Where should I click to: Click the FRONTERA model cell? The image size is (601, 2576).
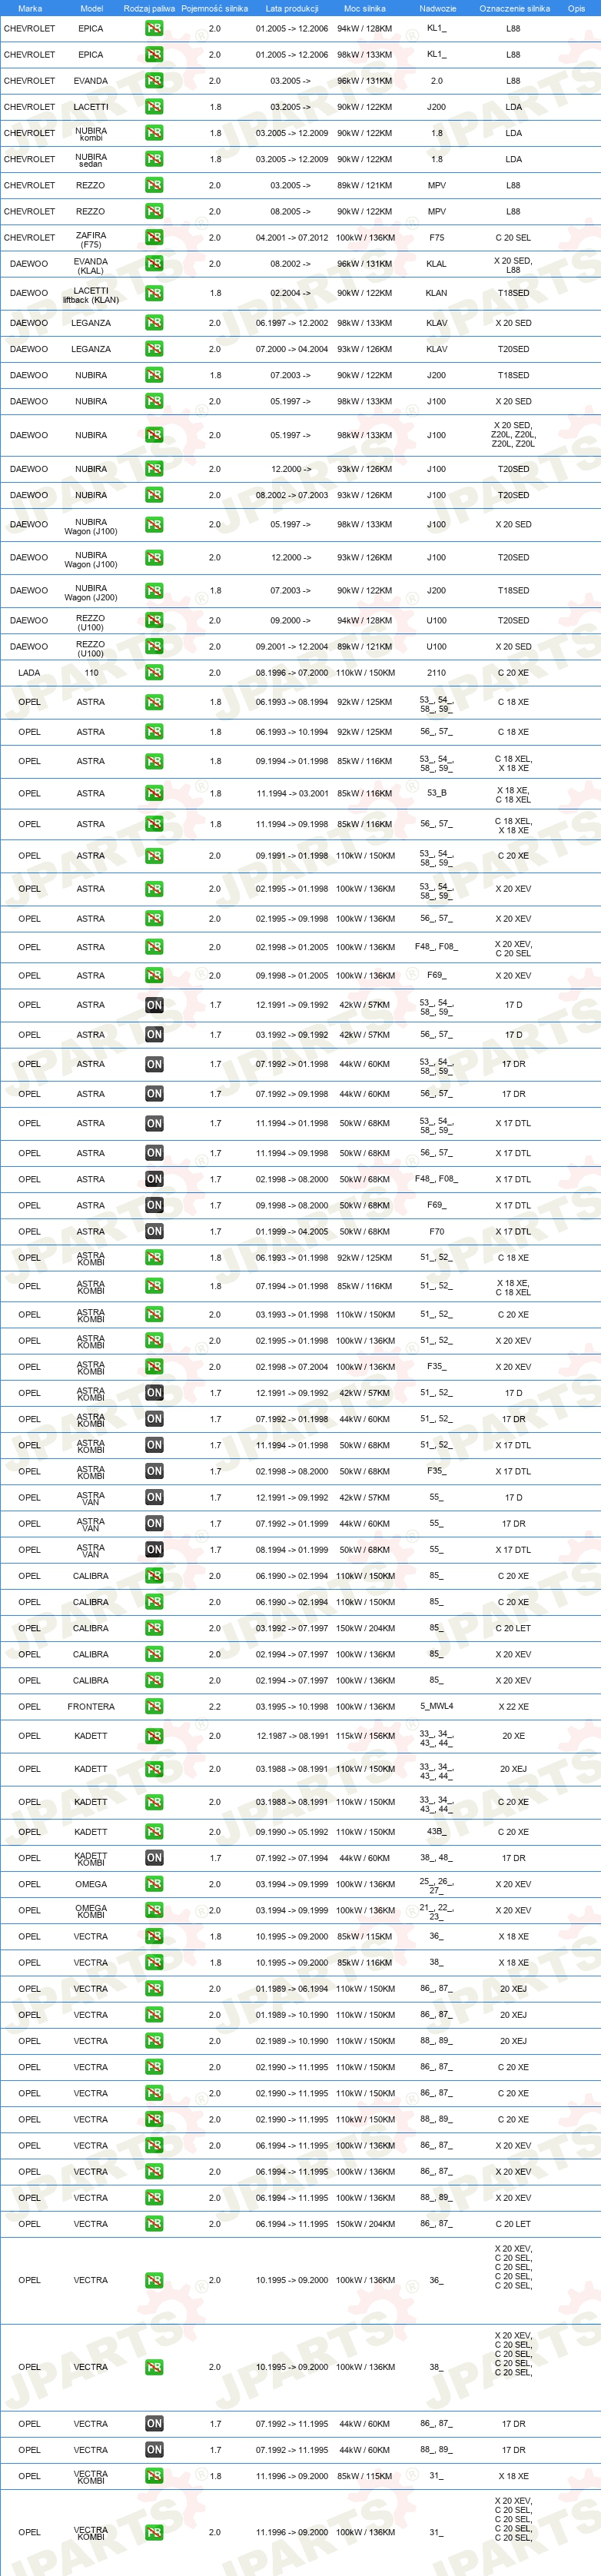[x=91, y=1707]
